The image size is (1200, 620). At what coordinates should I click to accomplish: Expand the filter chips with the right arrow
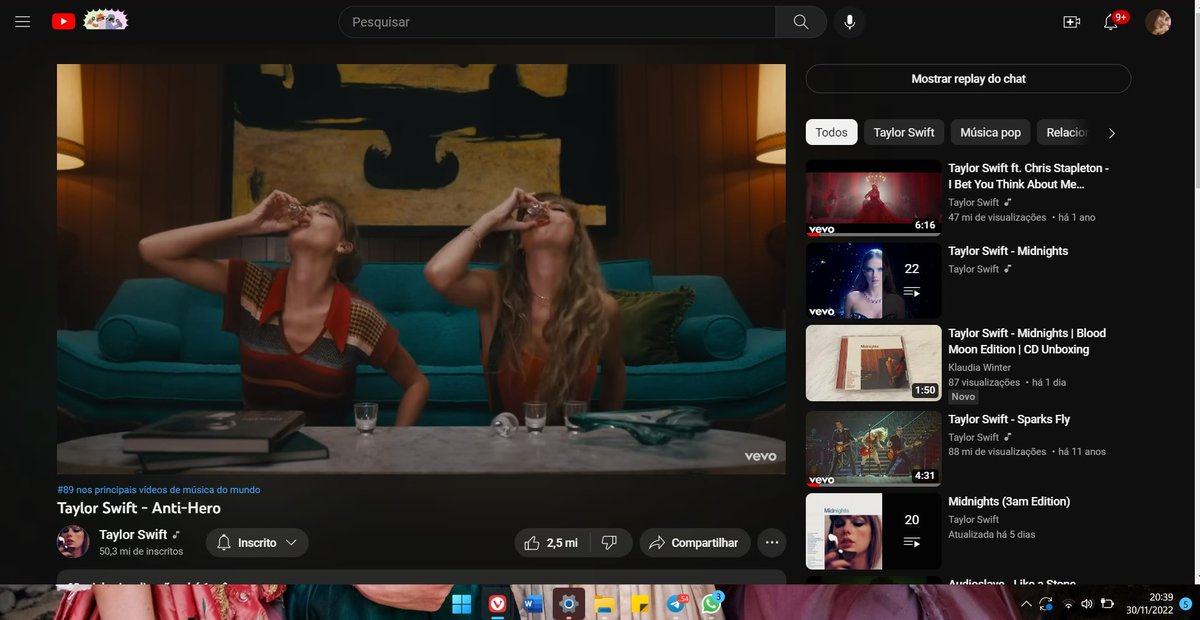pyautogui.click(x=1112, y=133)
